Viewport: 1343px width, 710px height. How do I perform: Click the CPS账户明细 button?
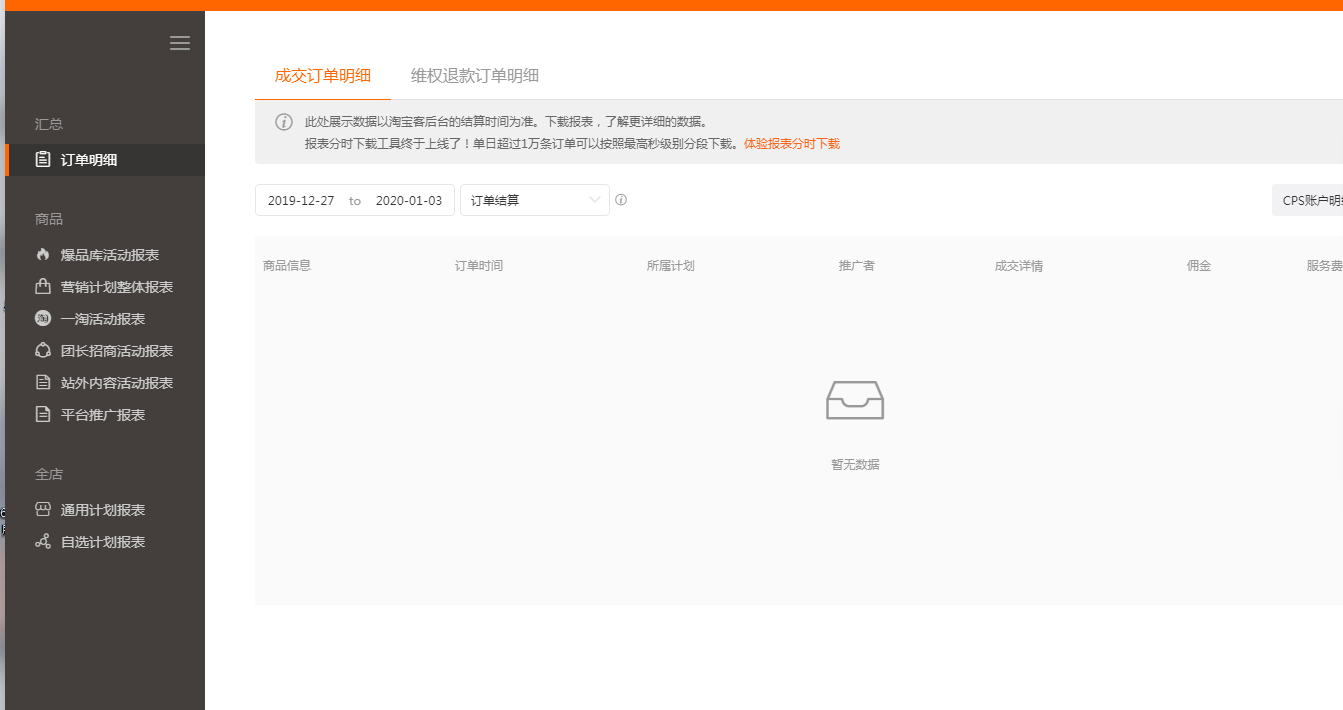[1310, 200]
